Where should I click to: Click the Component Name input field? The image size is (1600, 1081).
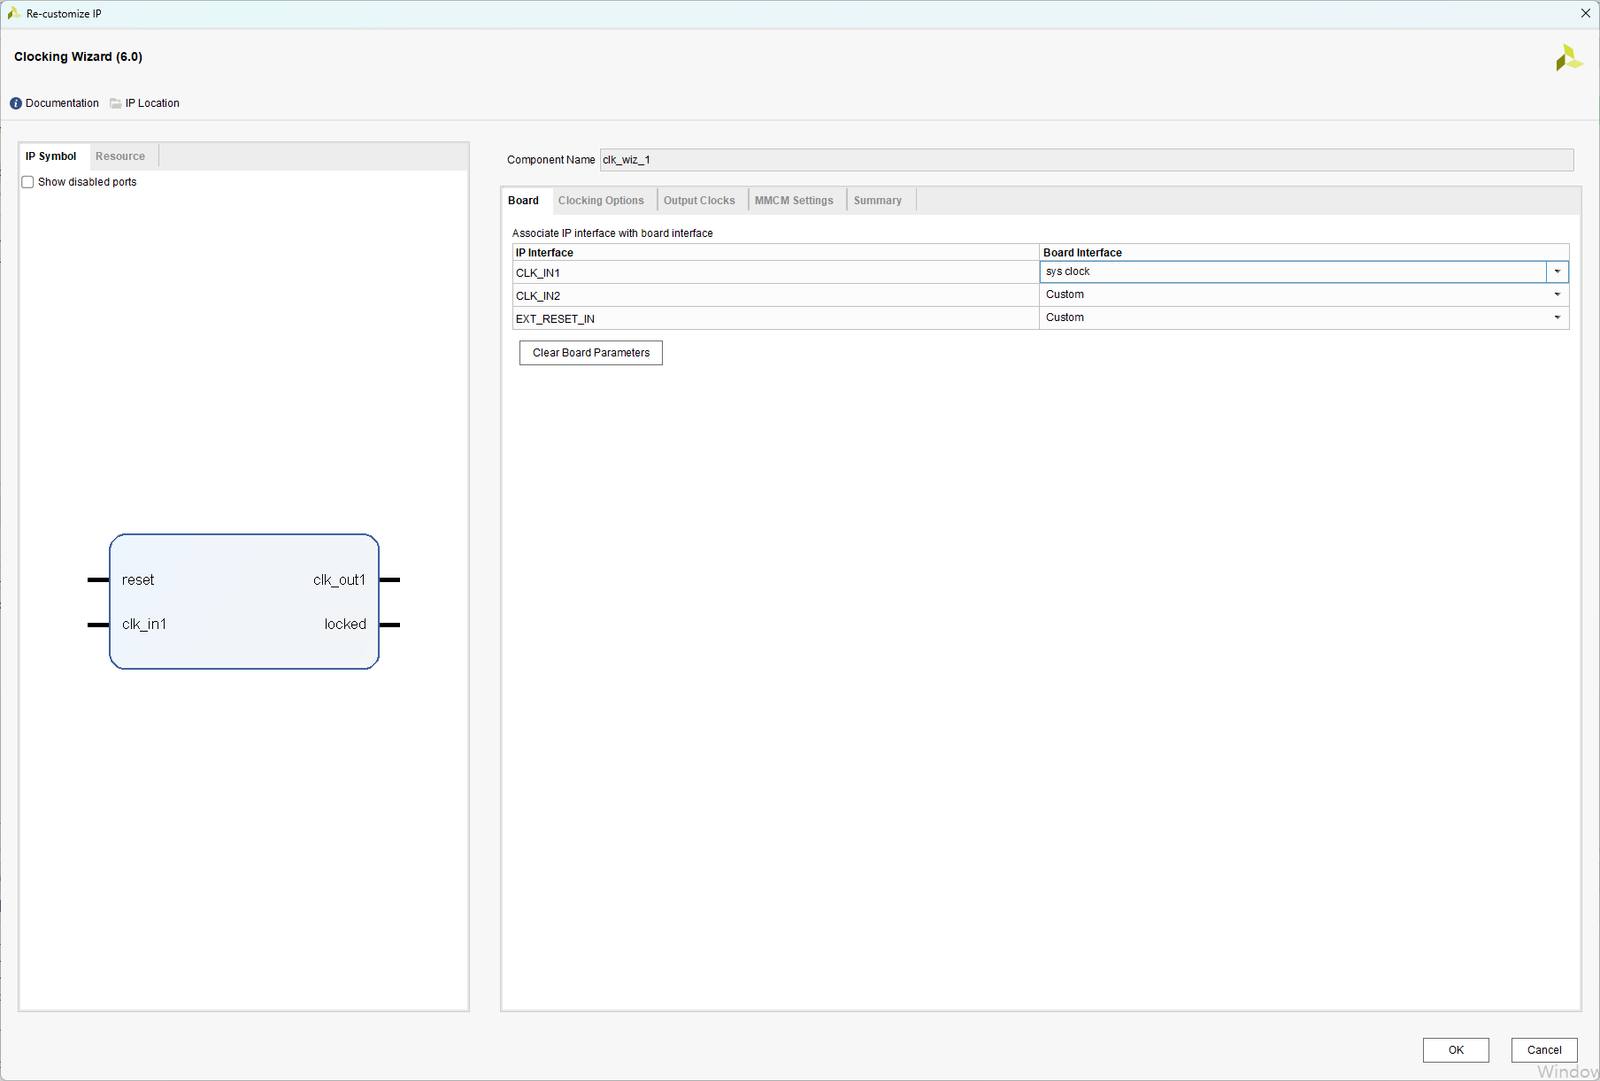(x=1086, y=160)
